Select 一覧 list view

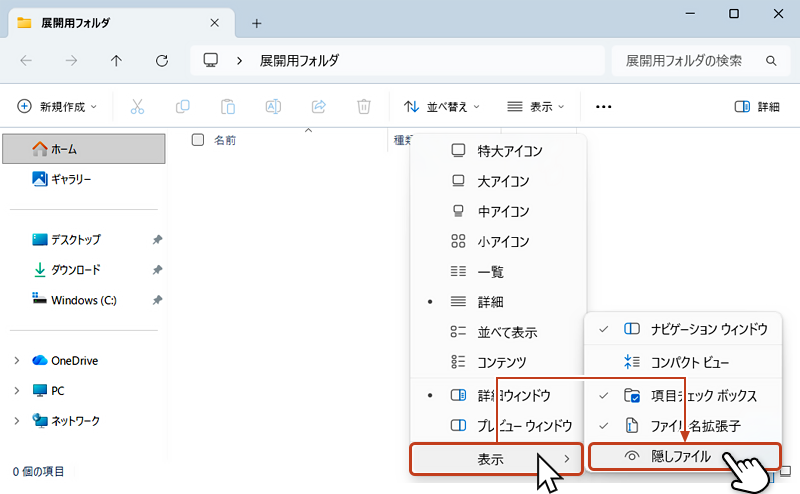tap(498, 271)
